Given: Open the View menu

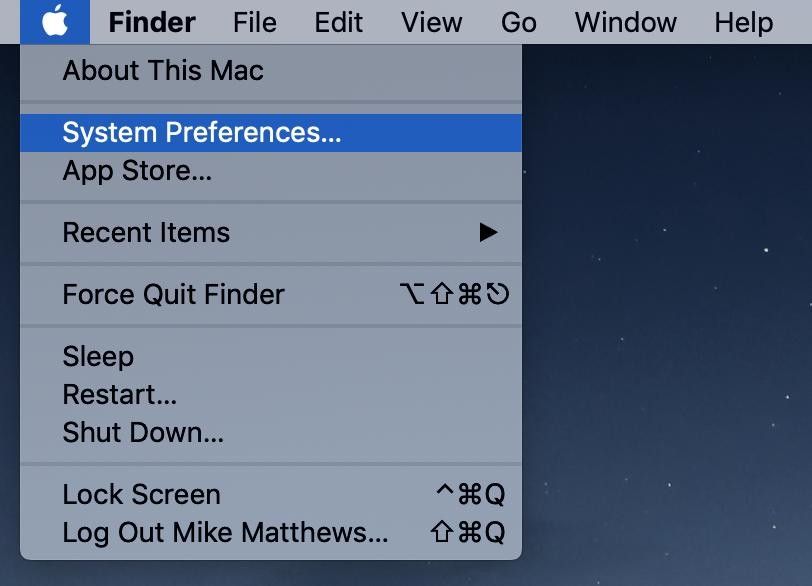Looking at the screenshot, I should point(431,22).
